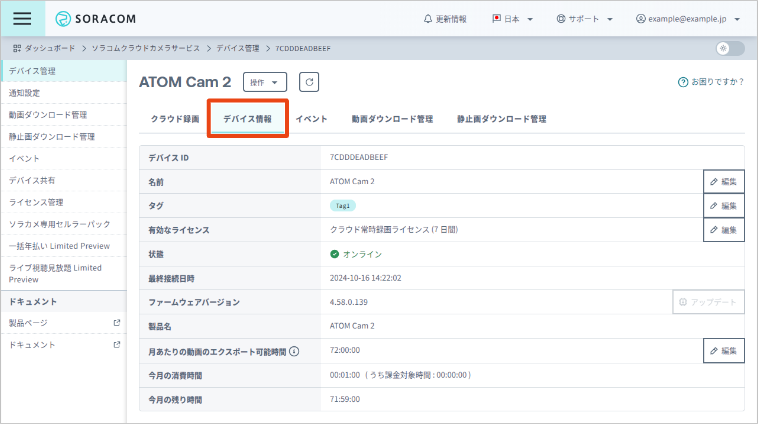The width and height of the screenshot is (758, 424).
Task: Open イベント in the sidebar
Action: (x=63, y=158)
